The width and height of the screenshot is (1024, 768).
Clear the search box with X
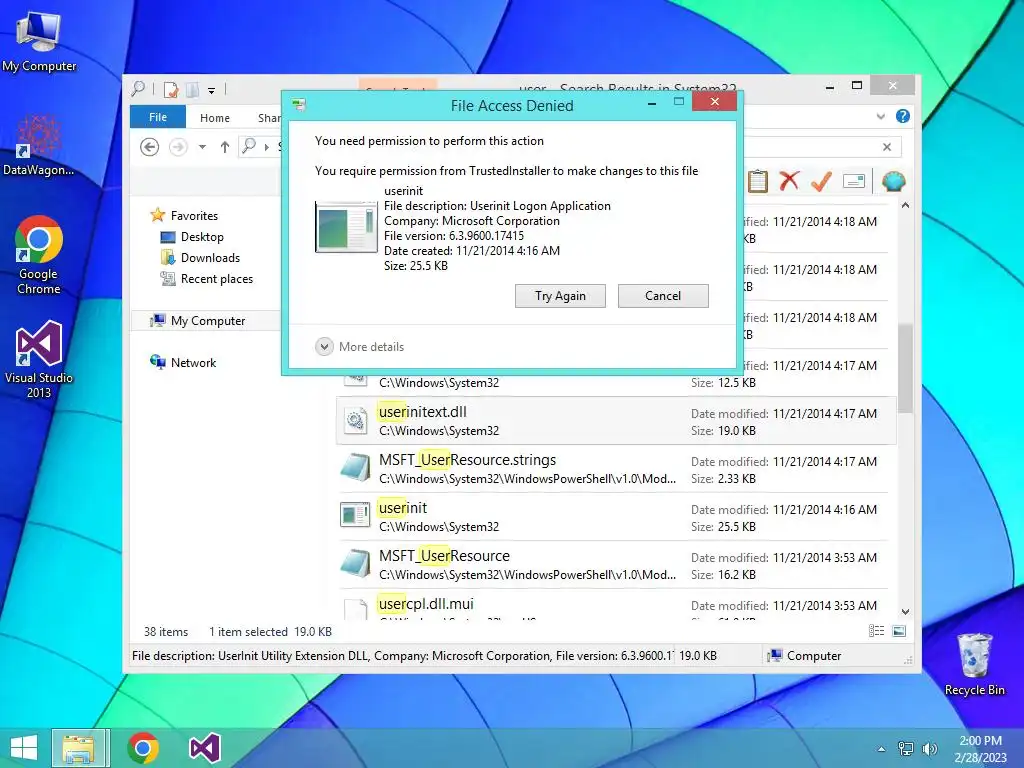887,147
